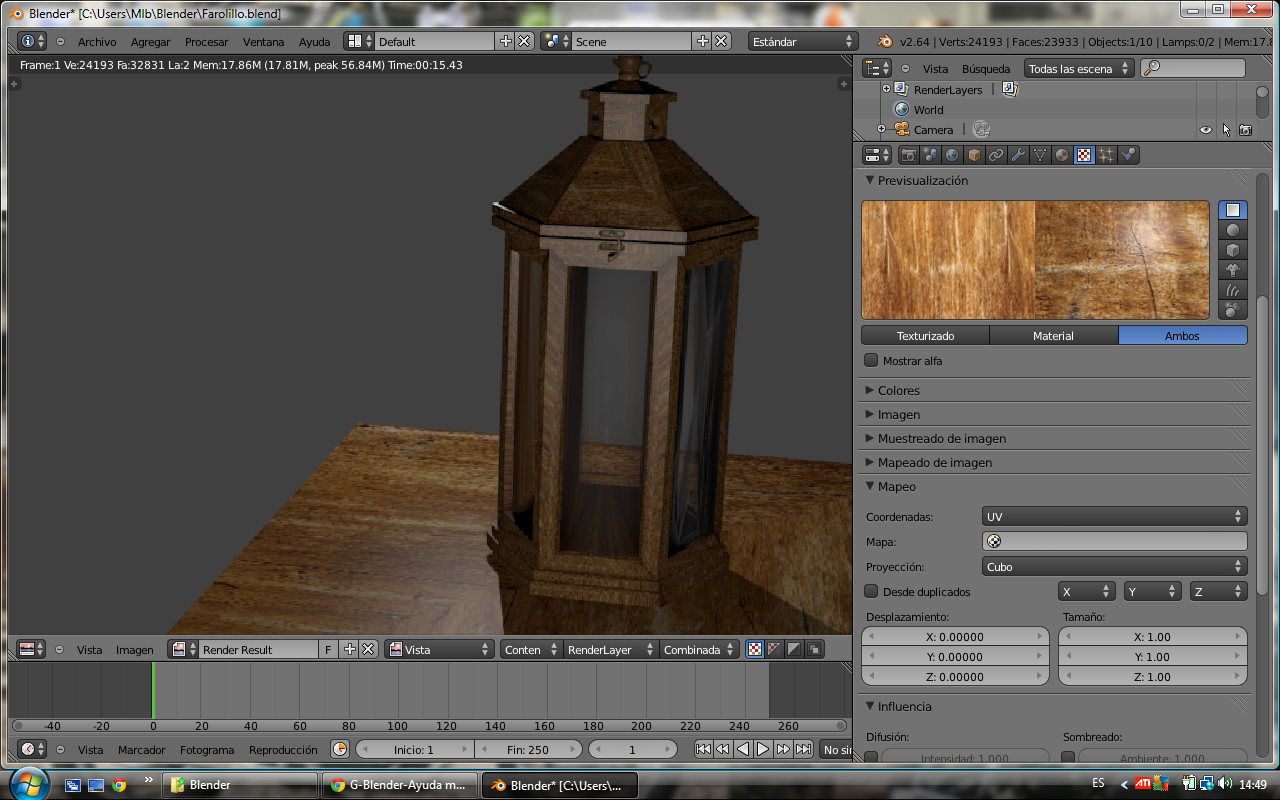Open the Procesar menu
This screenshot has height=800, width=1280.
(x=206, y=42)
